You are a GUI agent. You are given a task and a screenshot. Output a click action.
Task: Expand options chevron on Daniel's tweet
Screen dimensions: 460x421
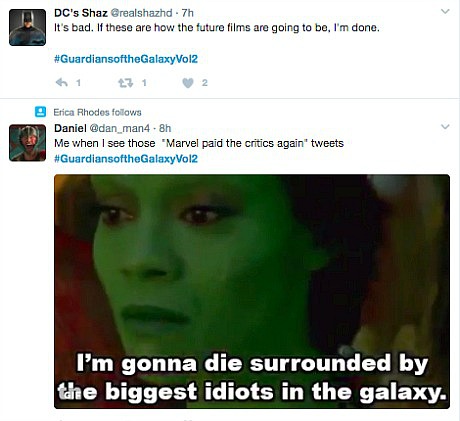[x=445, y=127]
